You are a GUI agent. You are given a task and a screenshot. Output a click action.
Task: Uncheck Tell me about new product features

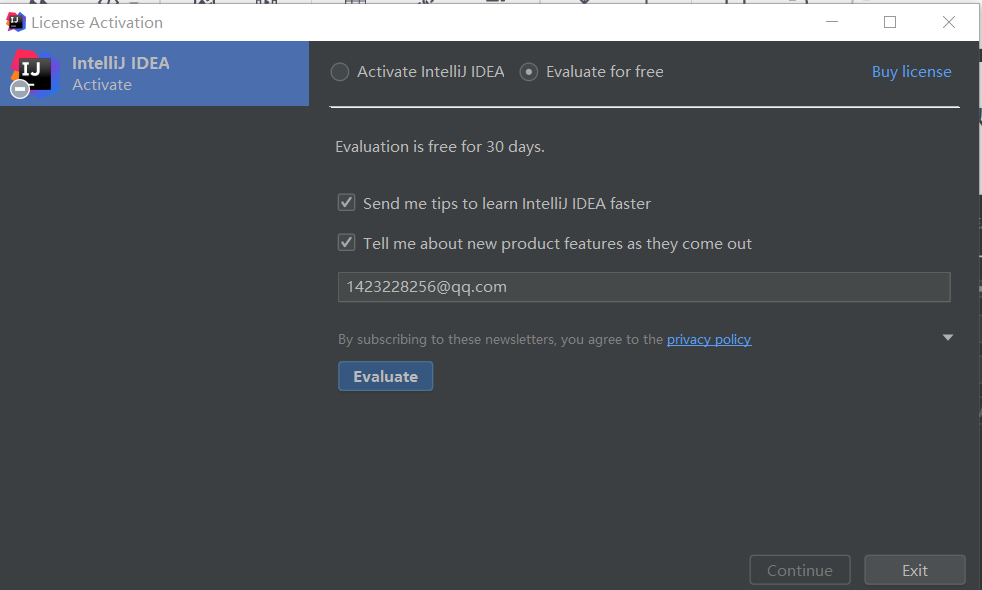[346, 242]
